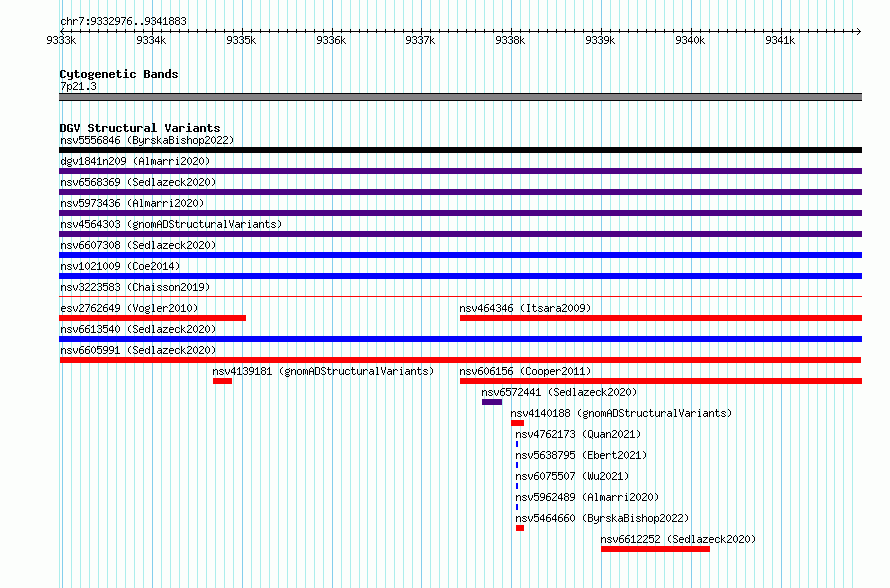Click the blue bar under nsv6613540
Screen dimensions: 890x588
point(460,339)
